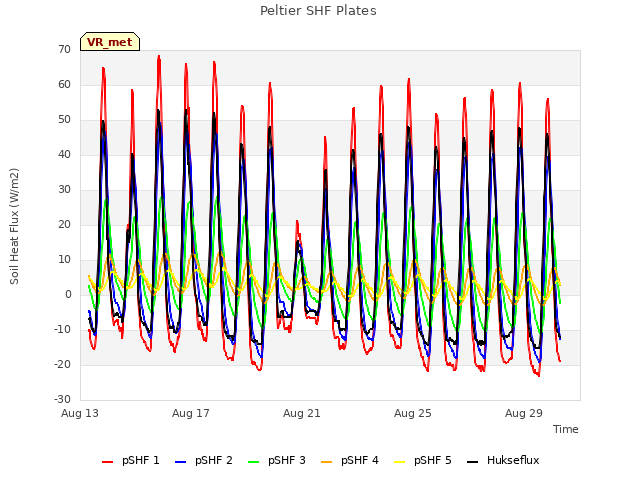The width and height of the screenshot is (640, 480).
Task: Click the Aug 17 date tick label
Action: pyautogui.click(x=191, y=413)
